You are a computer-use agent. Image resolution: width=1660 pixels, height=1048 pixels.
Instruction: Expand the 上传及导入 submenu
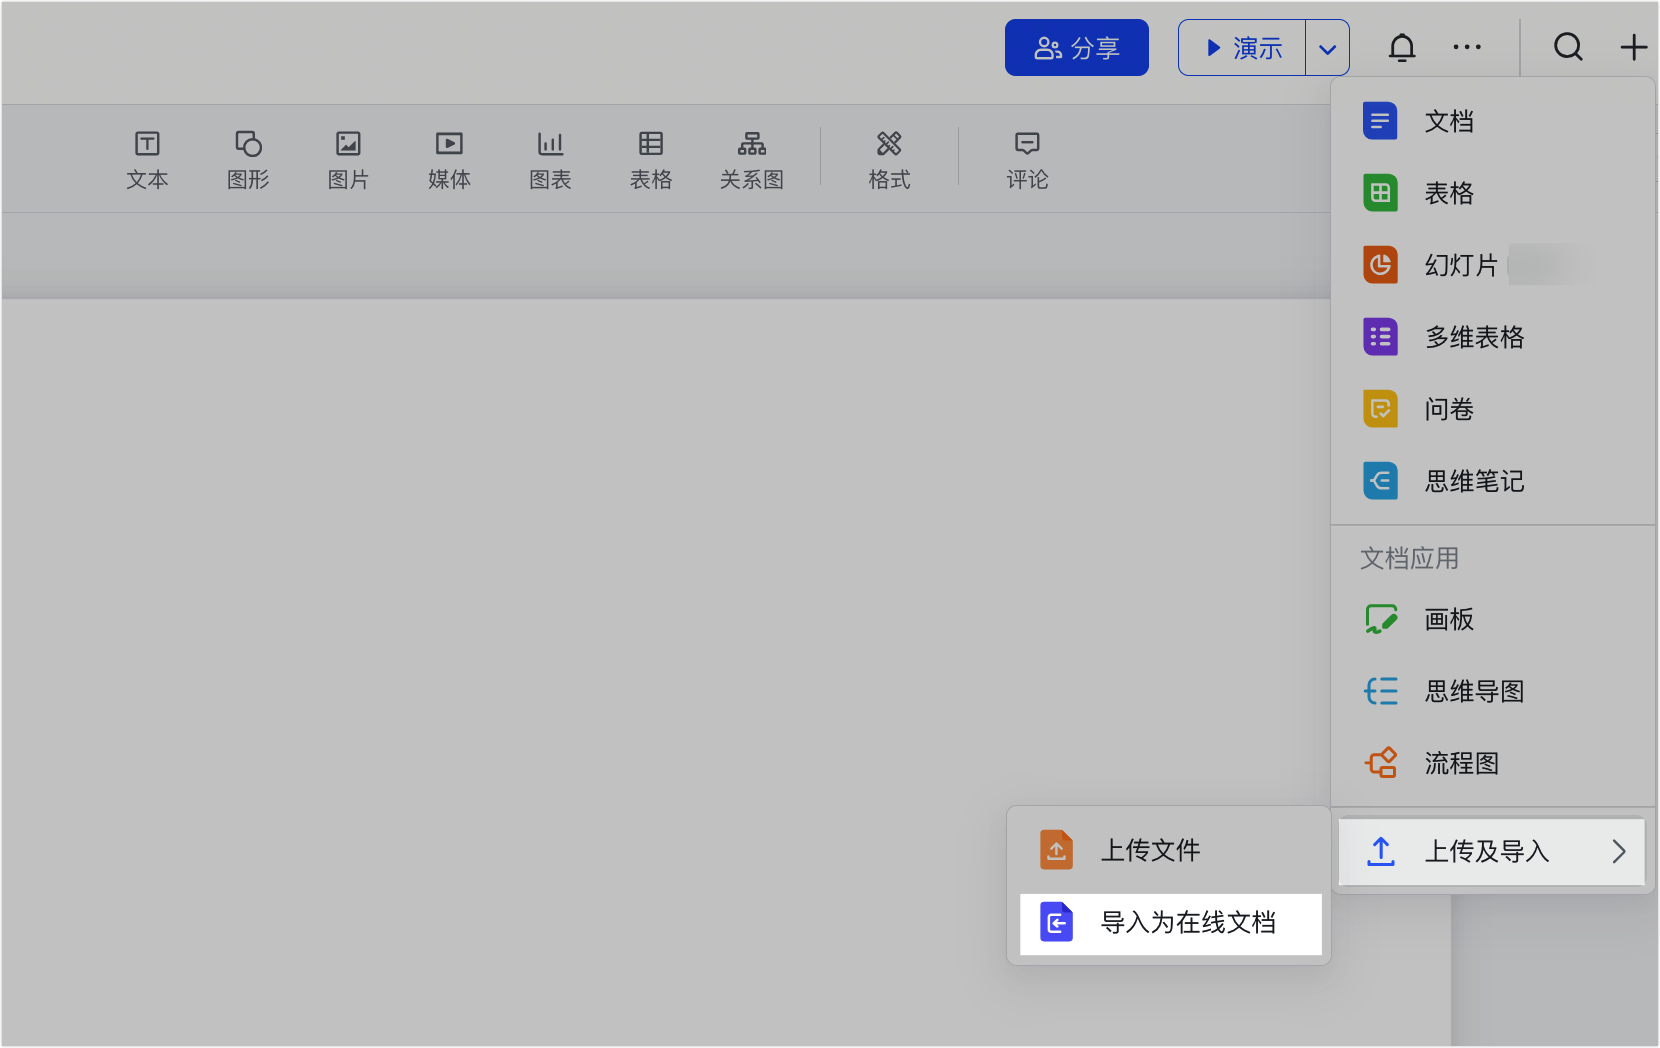click(x=1491, y=852)
